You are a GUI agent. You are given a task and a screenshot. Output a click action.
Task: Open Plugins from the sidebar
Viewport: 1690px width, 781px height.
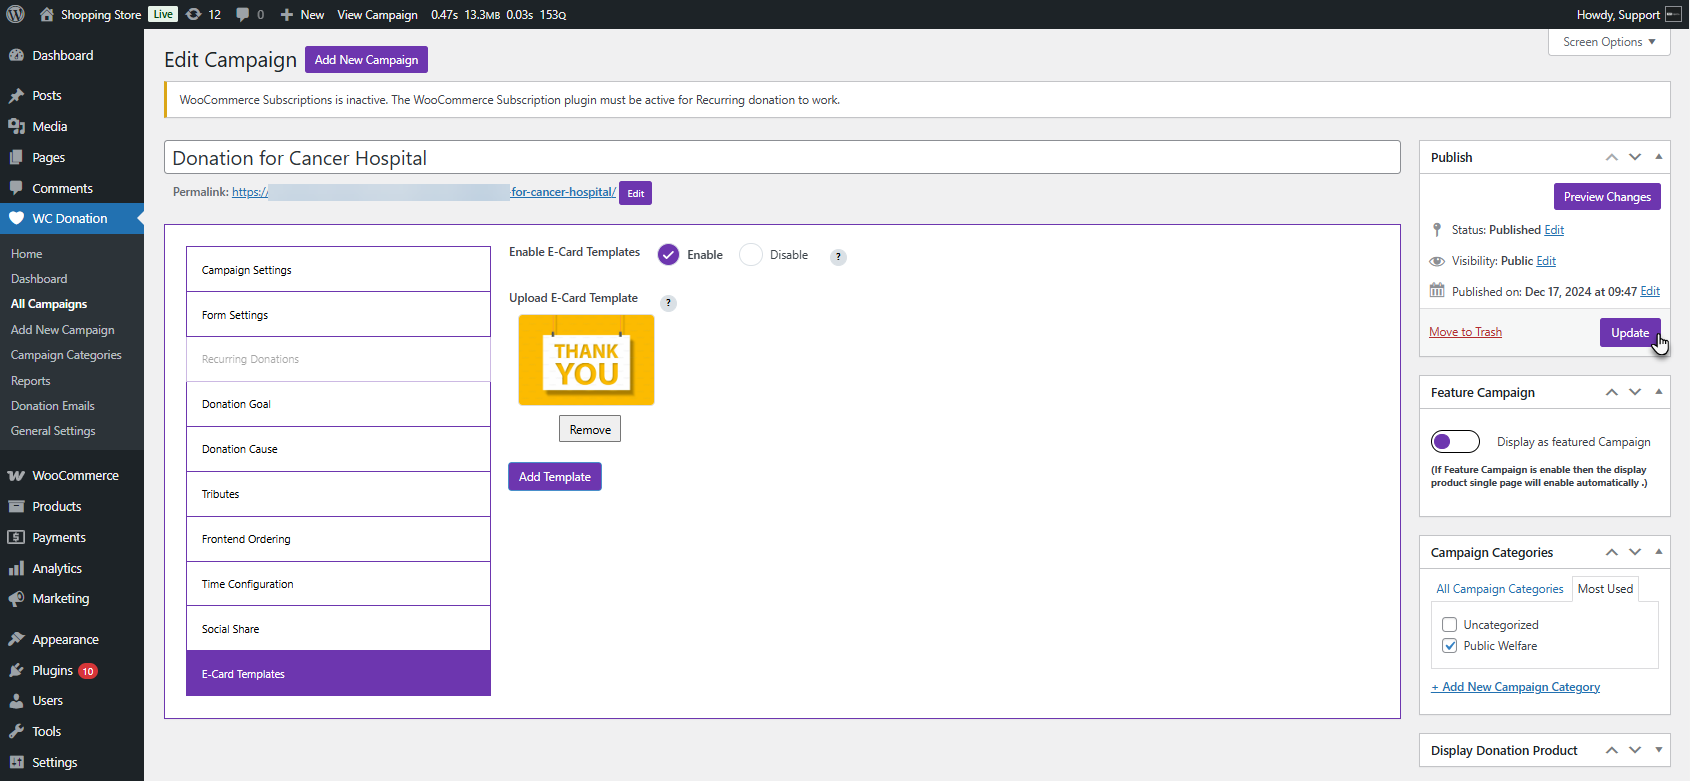click(x=52, y=670)
